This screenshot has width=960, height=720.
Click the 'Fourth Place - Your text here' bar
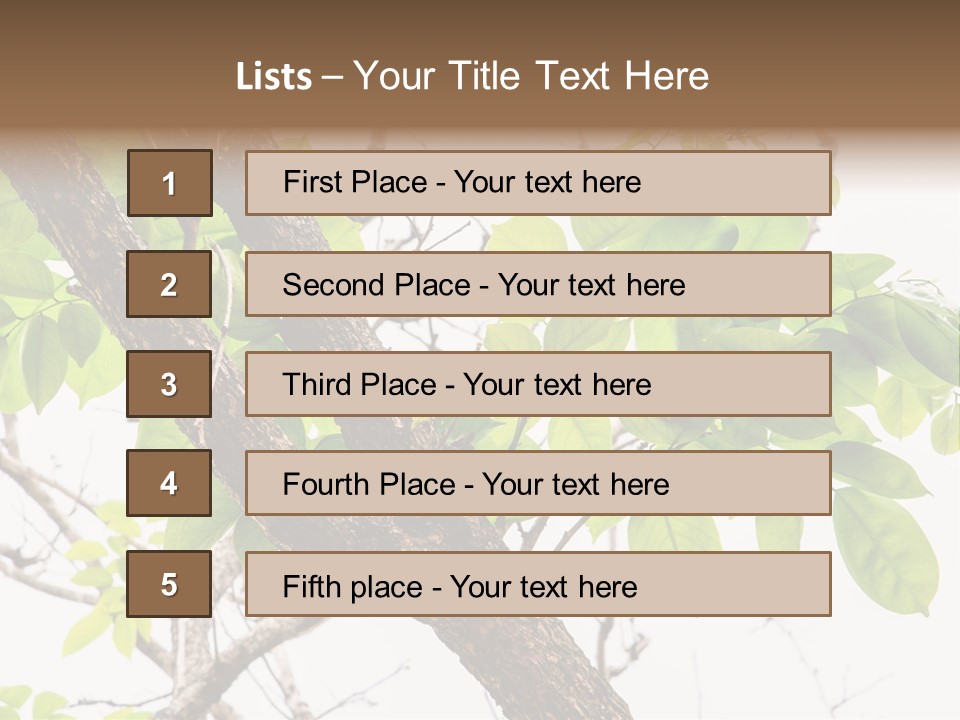pyautogui.click(x=538, y=484)
